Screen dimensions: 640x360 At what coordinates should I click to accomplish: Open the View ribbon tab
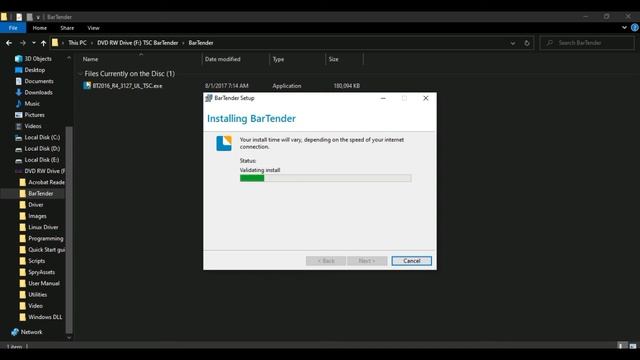coord(93,28)
